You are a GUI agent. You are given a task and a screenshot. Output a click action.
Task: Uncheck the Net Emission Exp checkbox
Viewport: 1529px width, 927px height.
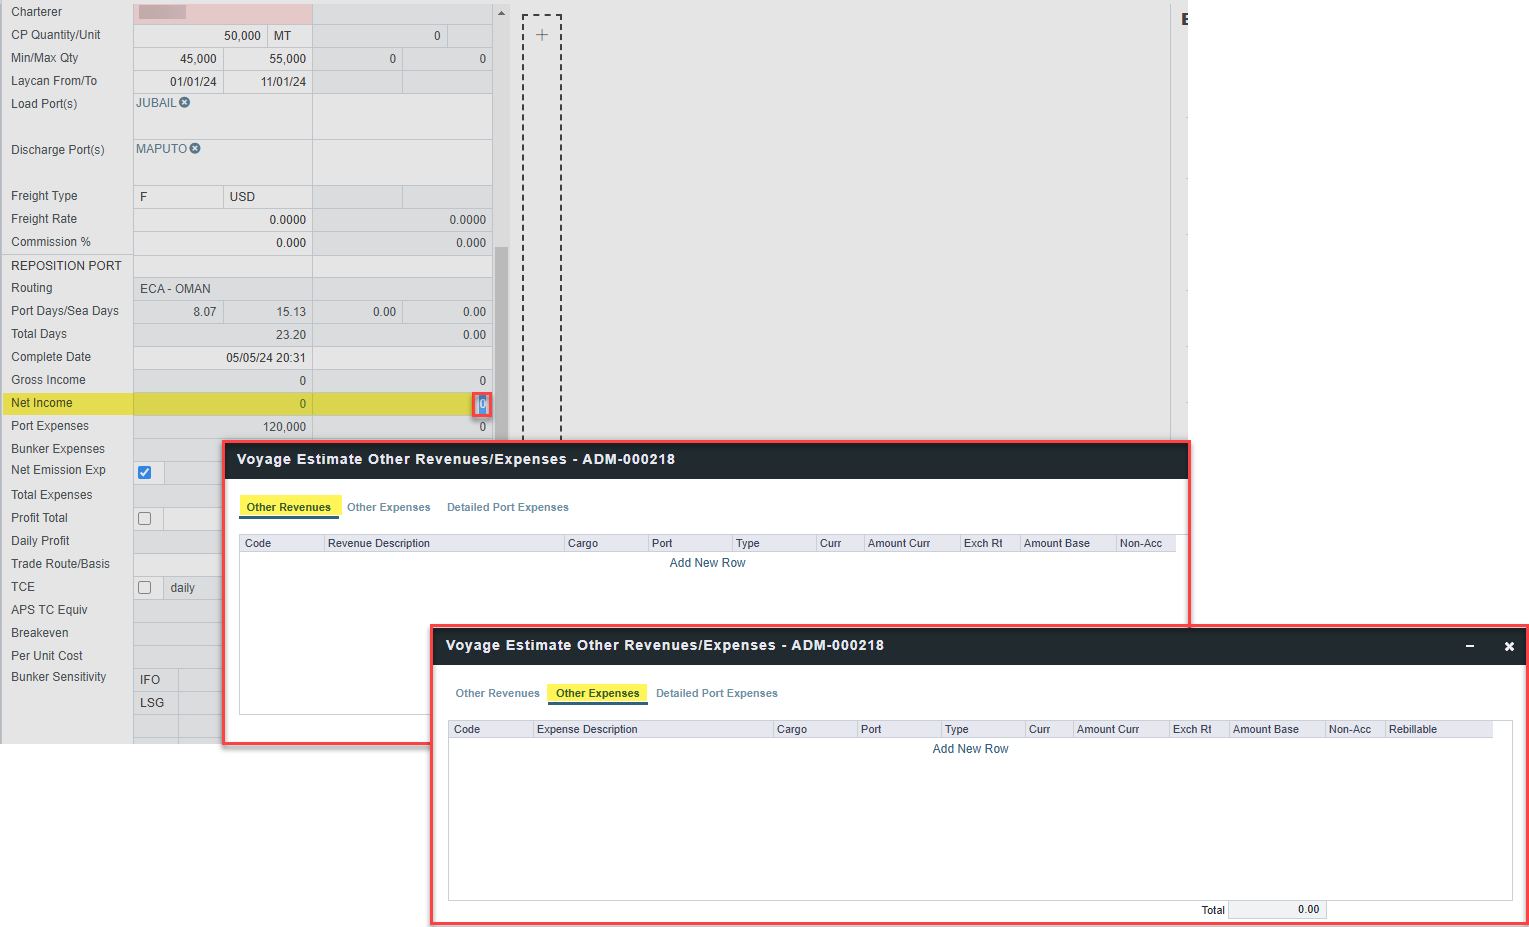(145, 472)
